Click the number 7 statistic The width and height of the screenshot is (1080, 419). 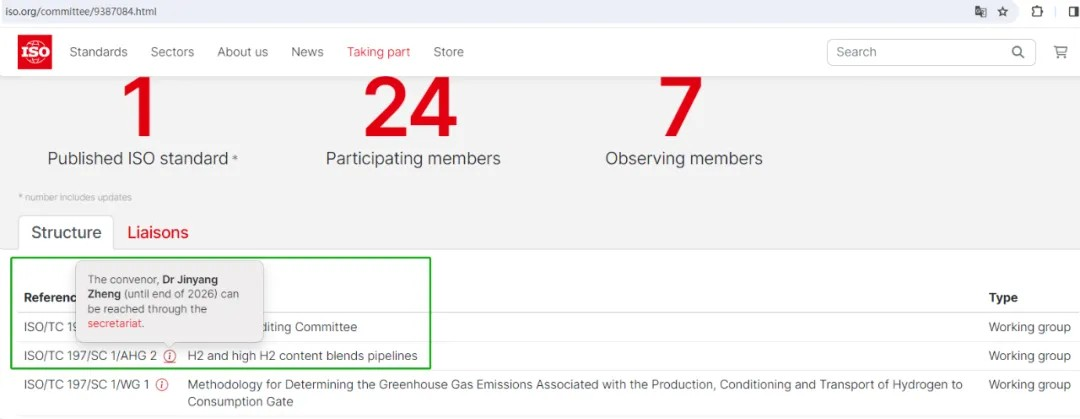[681, 107]
